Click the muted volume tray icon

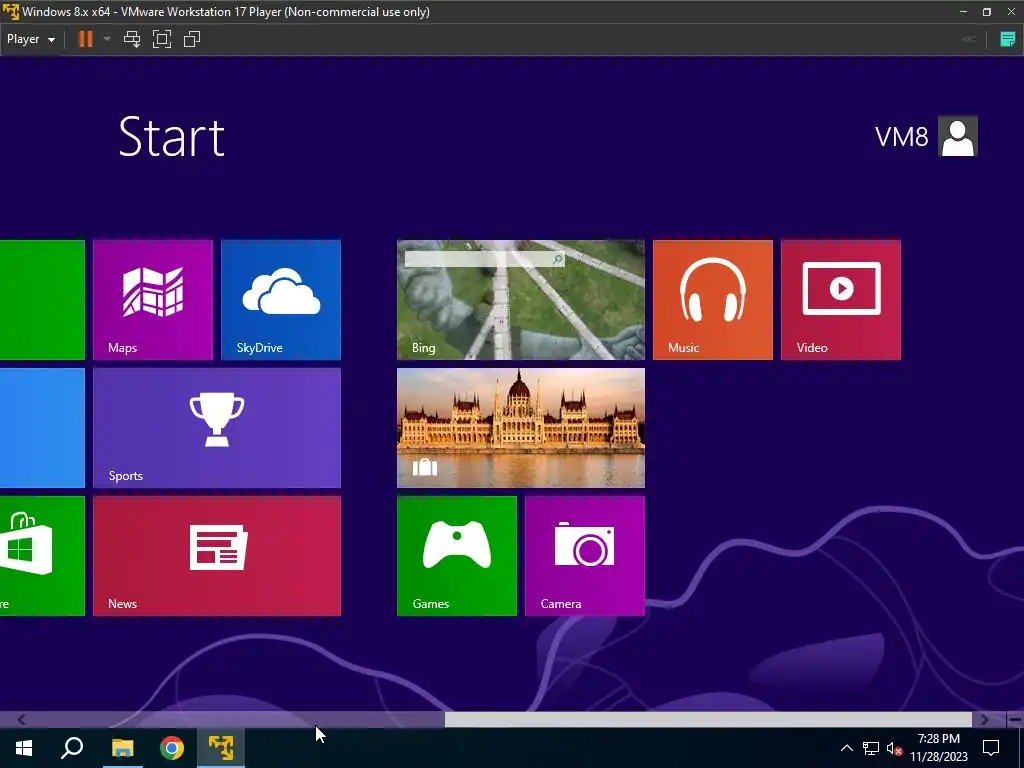895,748
